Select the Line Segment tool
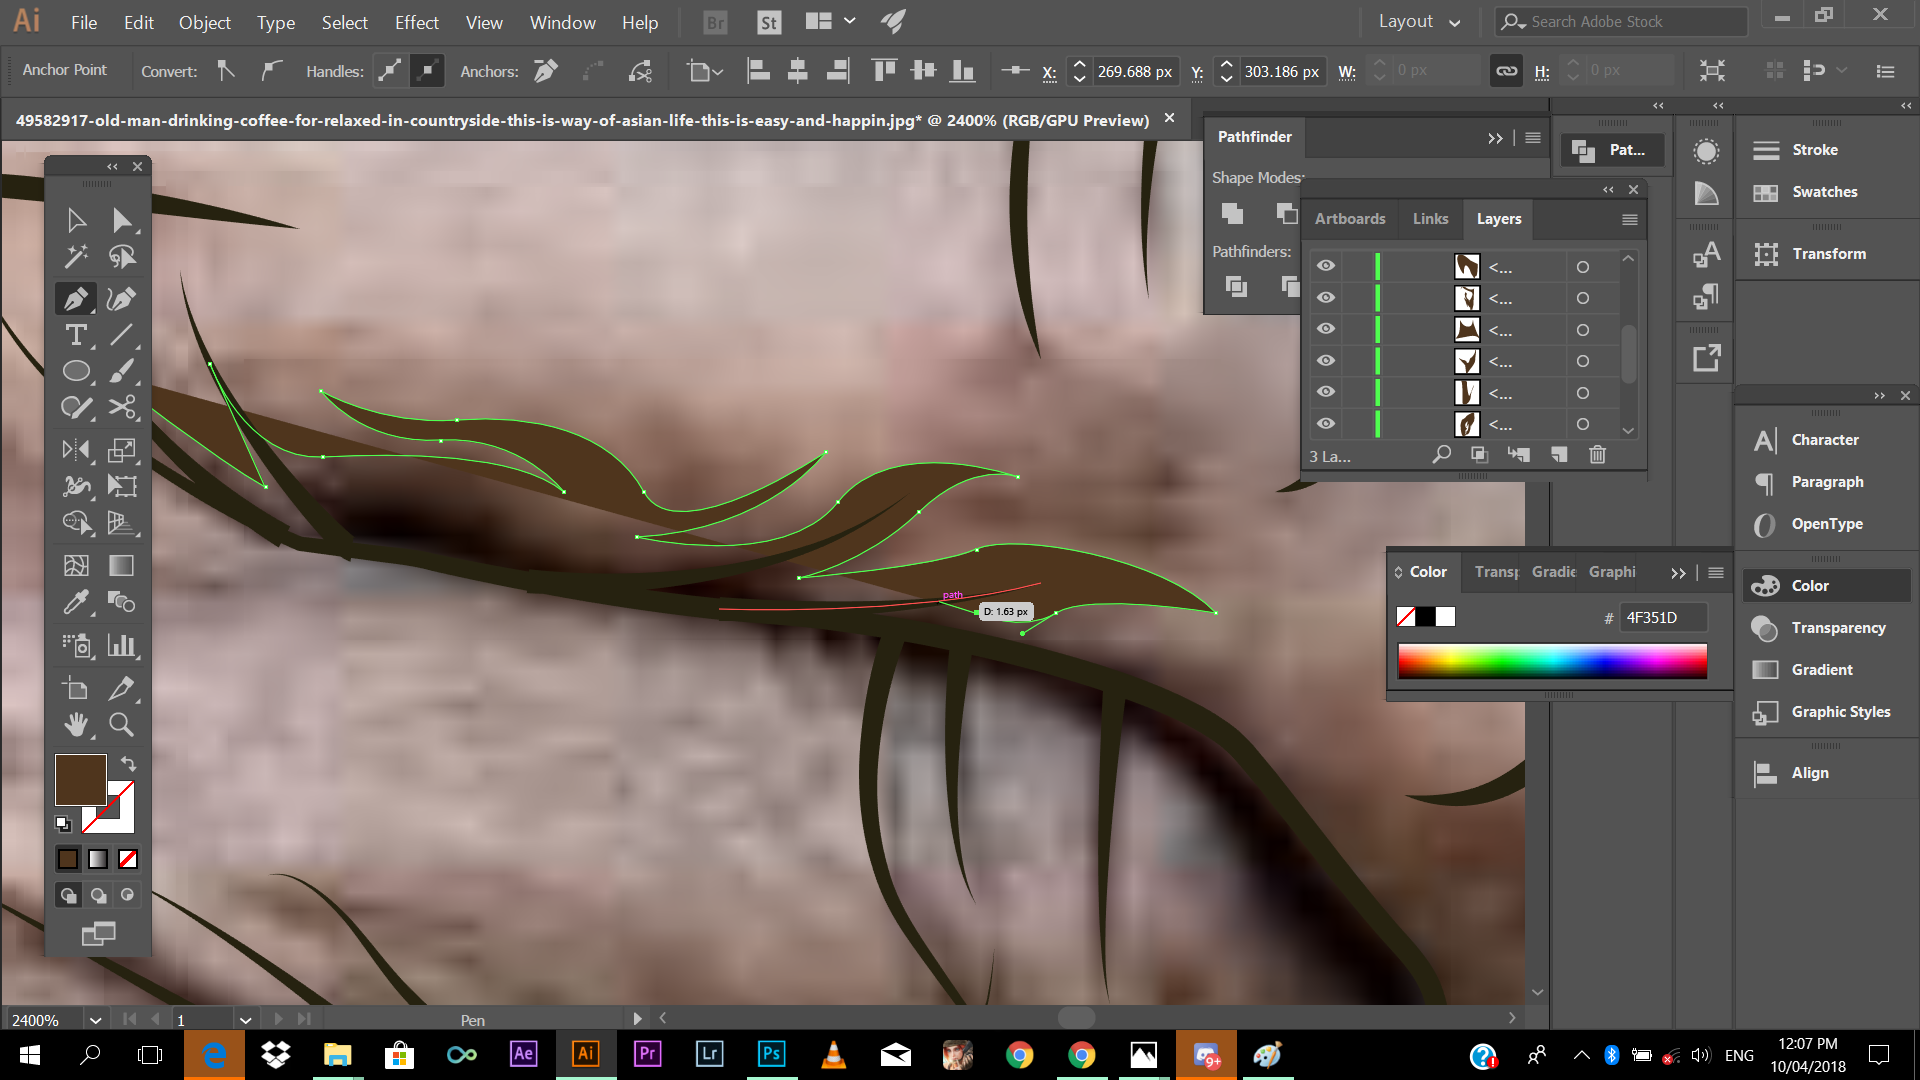 pyautogui.click(x=122, y=335)
